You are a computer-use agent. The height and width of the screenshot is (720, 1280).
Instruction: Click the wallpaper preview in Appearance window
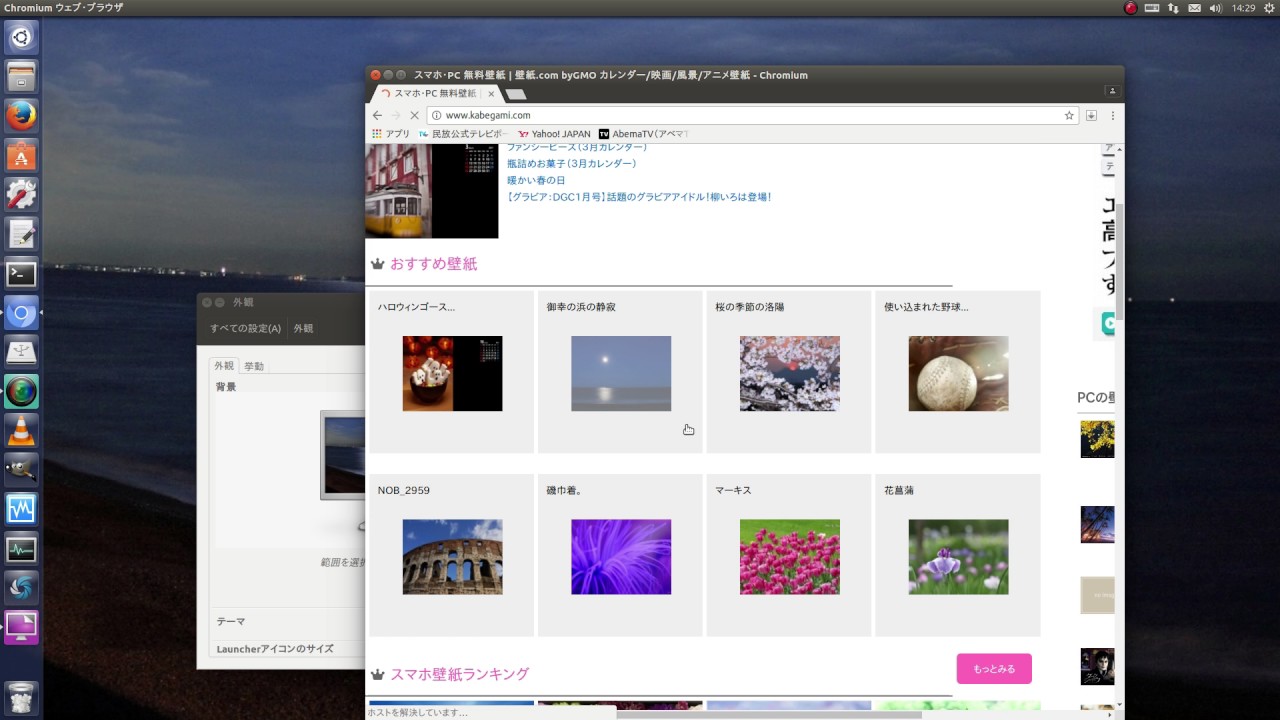[x=343, y=455]
